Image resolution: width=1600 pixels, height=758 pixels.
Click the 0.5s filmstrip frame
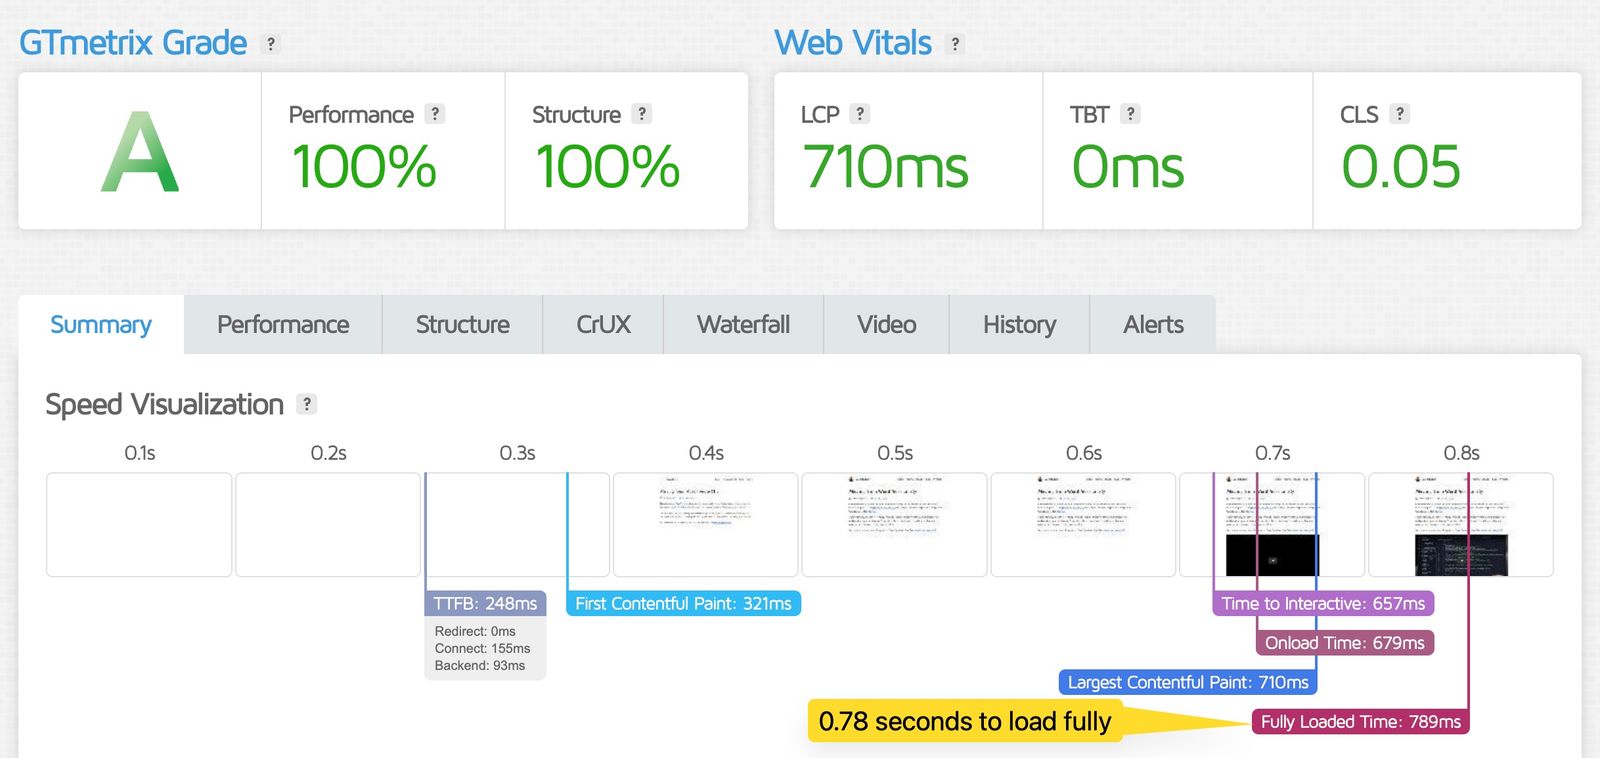point(895,525)
